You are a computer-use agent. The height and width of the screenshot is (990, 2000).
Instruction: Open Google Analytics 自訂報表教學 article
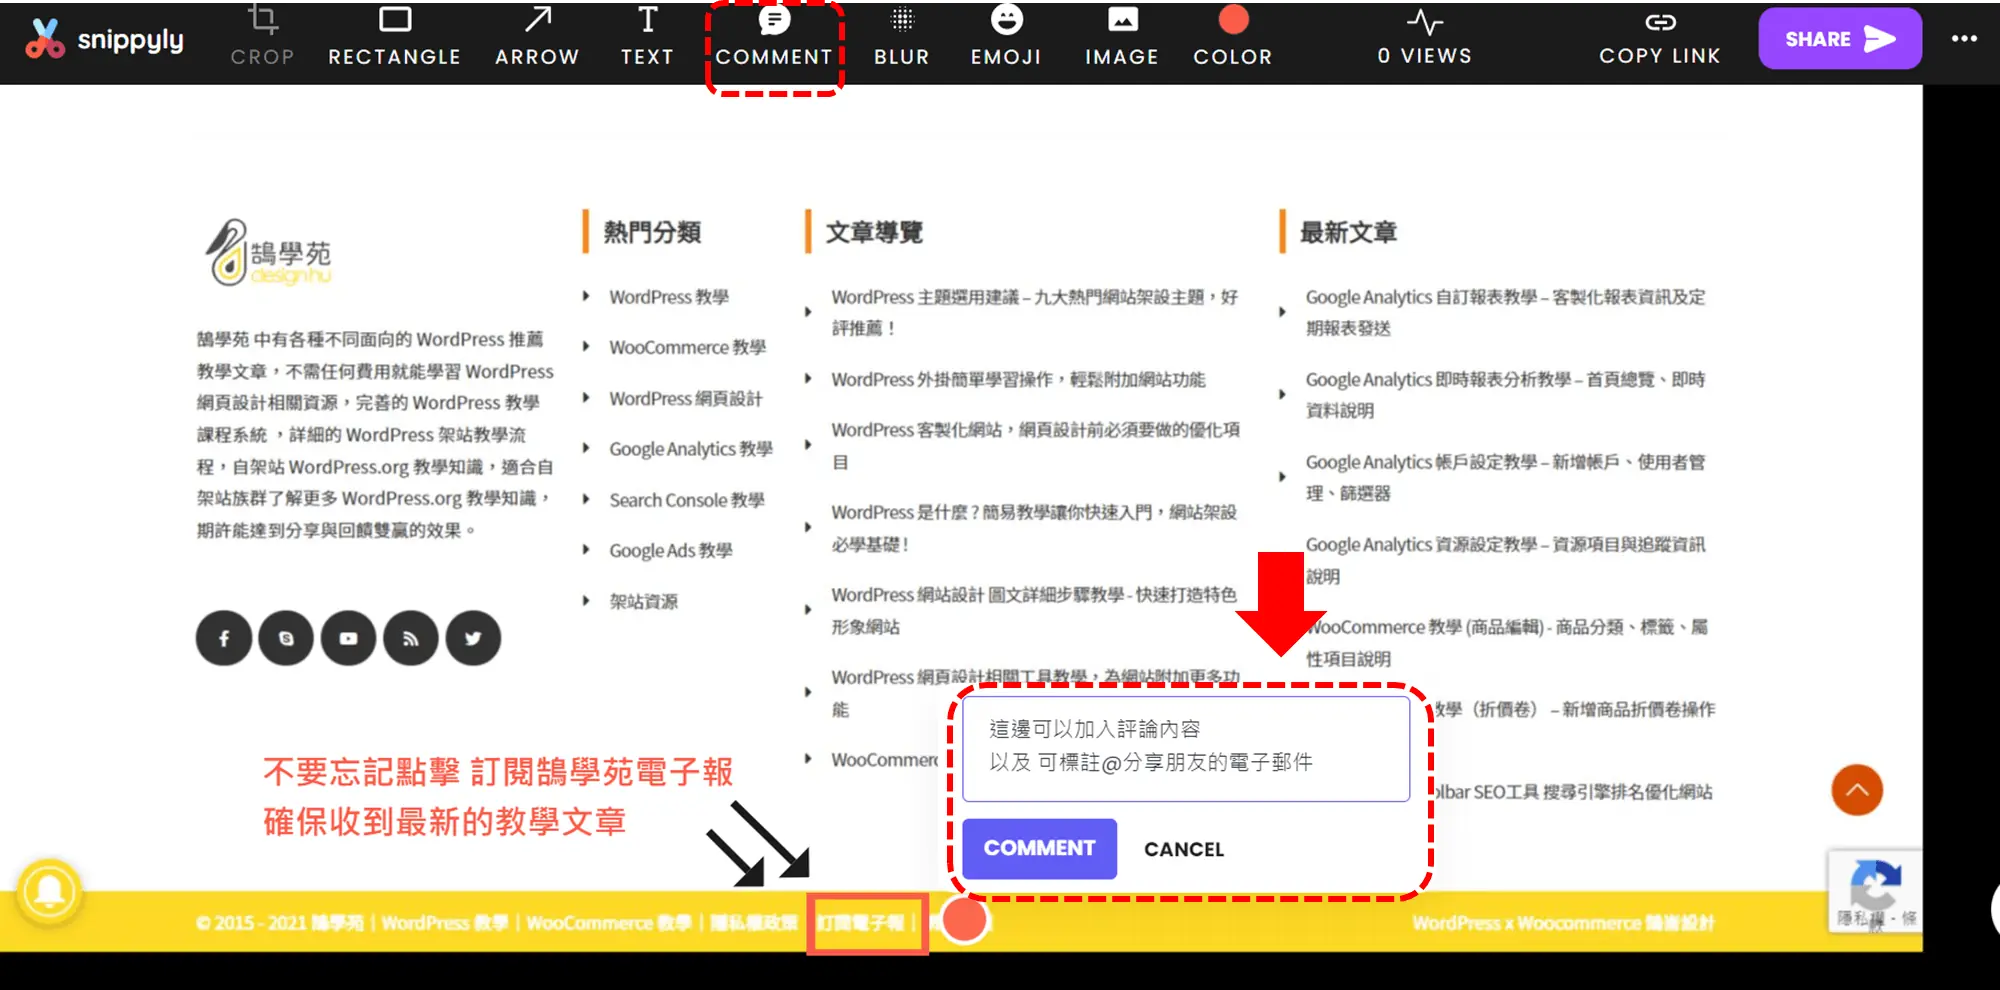1505,312
